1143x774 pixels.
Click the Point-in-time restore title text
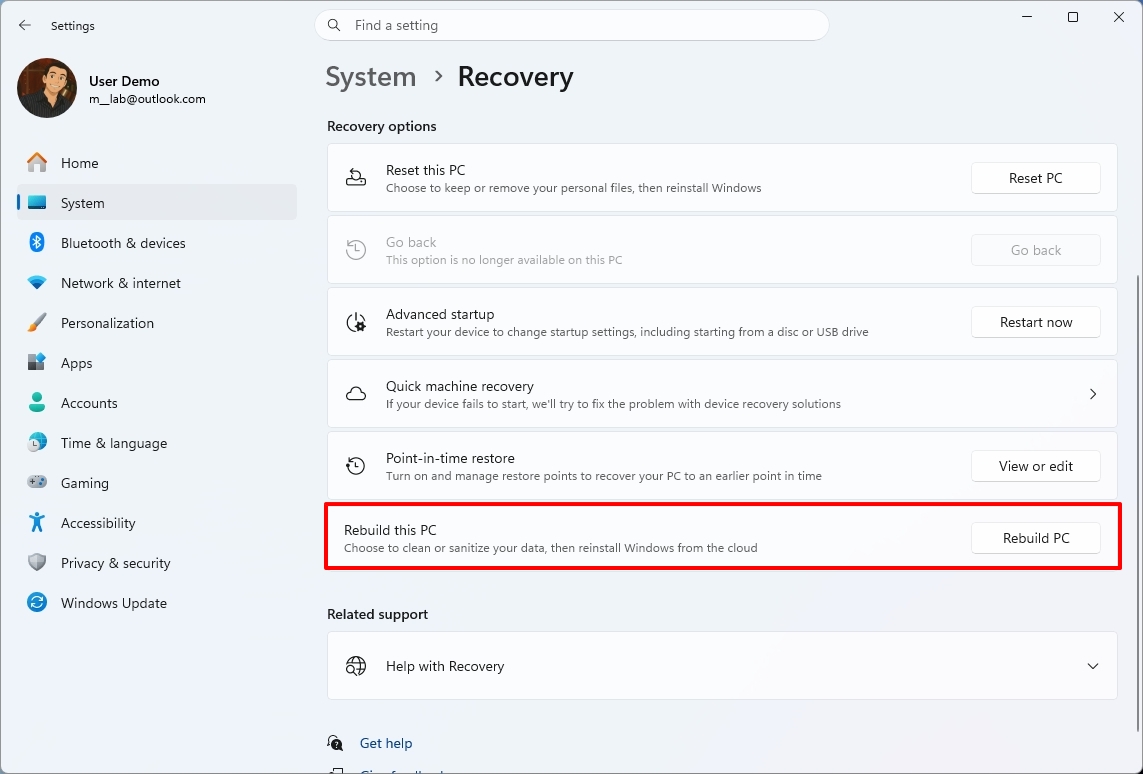(450, 458)
